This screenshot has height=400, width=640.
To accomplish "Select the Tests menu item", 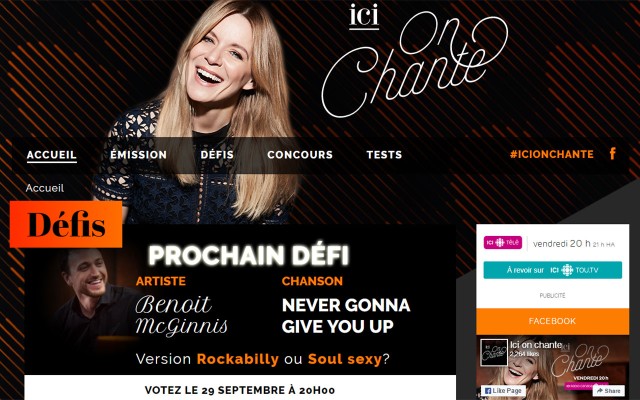I will [384, 155].
